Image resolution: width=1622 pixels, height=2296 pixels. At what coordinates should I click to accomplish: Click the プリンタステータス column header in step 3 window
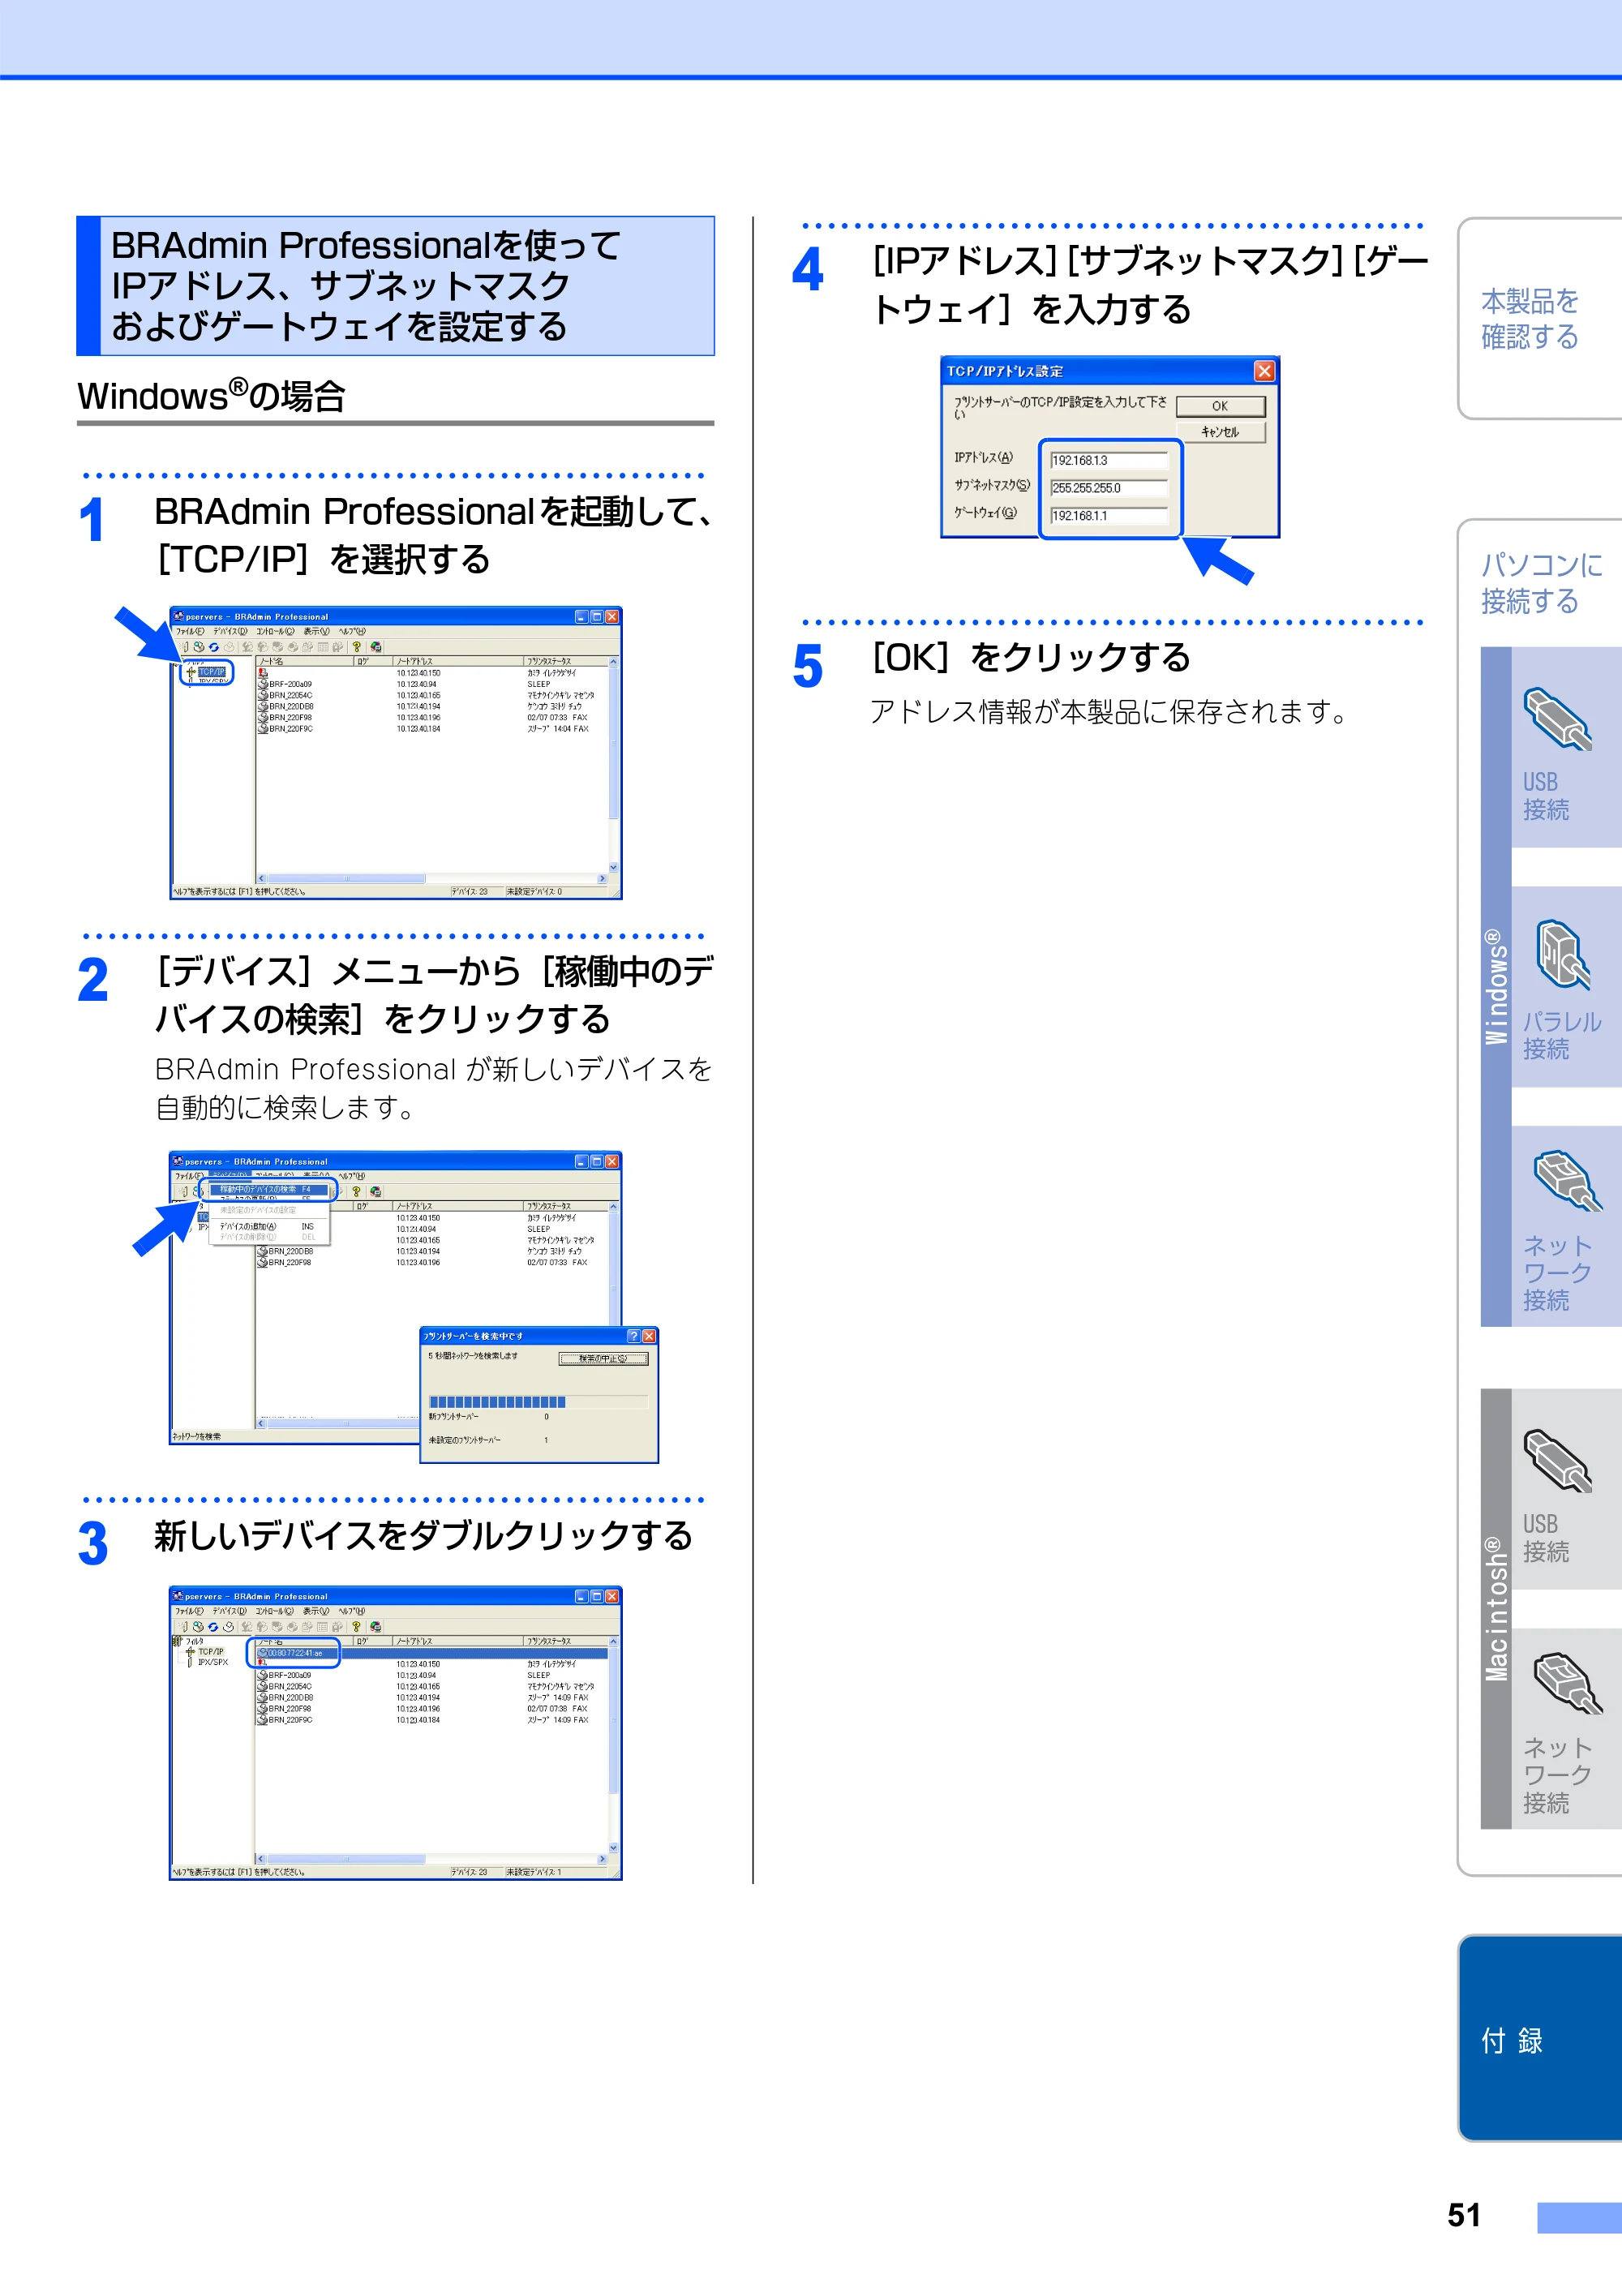565,1641
